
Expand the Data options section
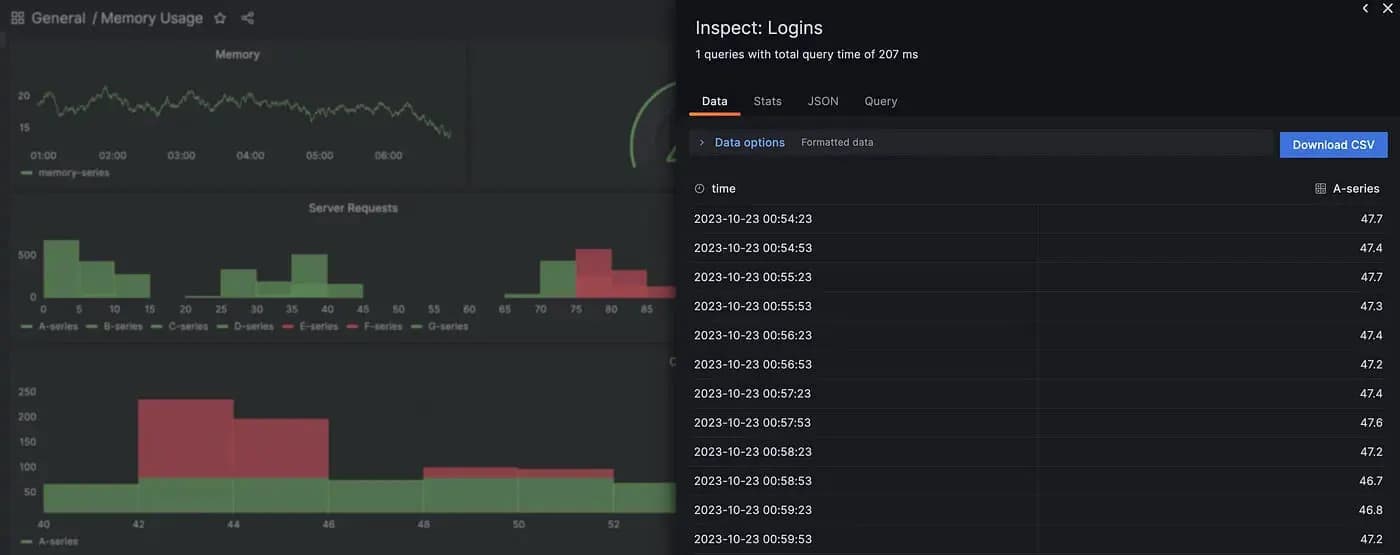[702, 143]
